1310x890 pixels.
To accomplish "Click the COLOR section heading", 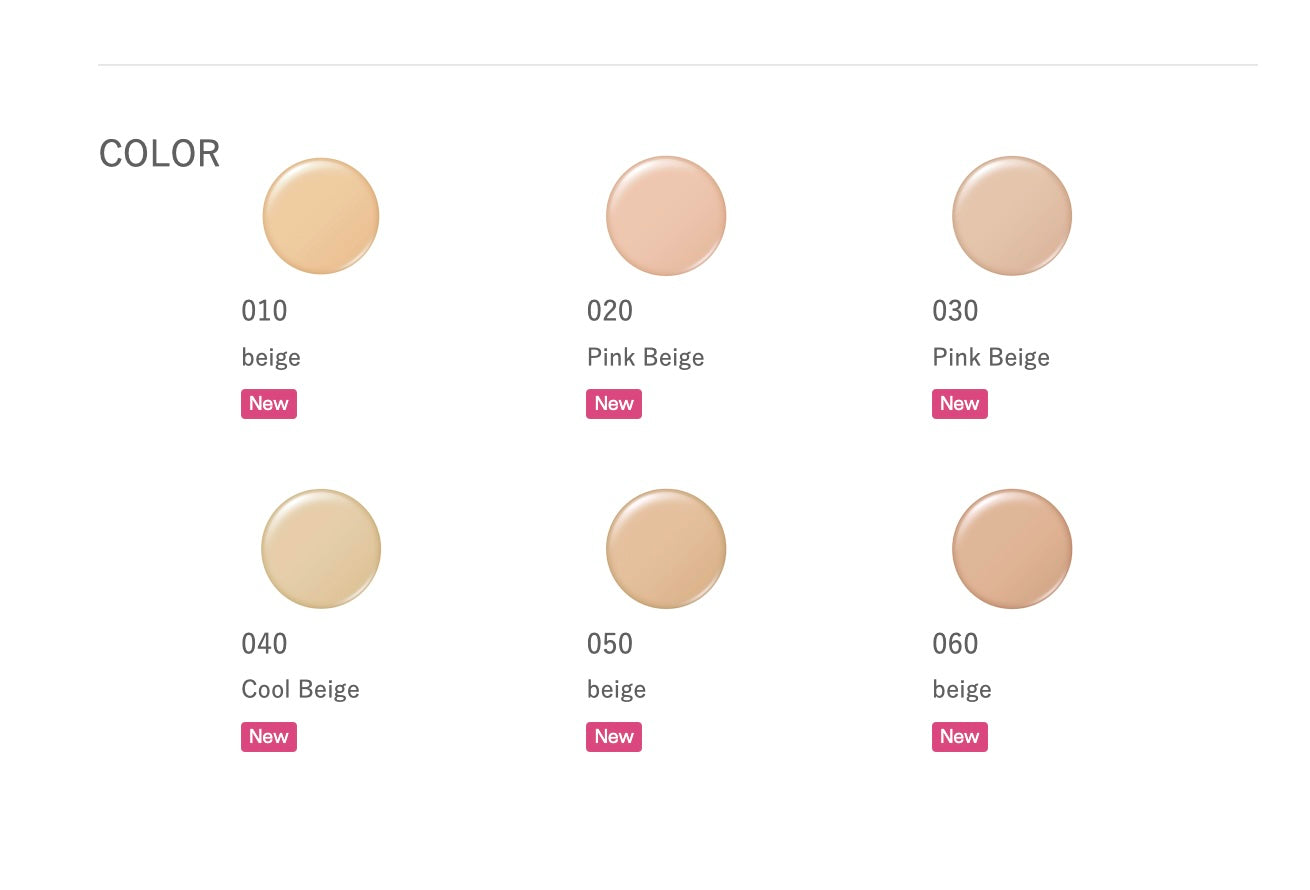I will [160, 154].
